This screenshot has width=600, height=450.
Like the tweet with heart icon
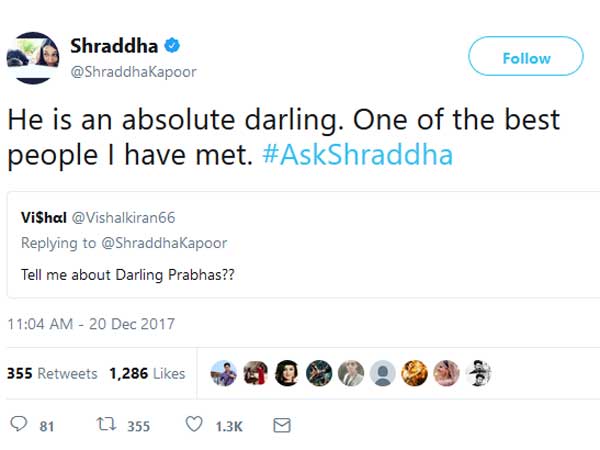pos(194,426)
